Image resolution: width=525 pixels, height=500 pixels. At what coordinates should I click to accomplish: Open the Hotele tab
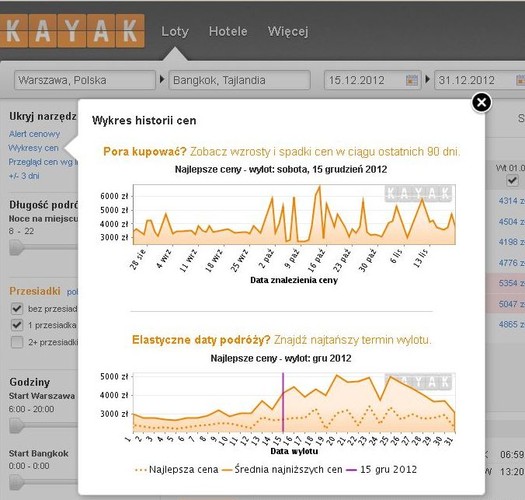(228, 31)
